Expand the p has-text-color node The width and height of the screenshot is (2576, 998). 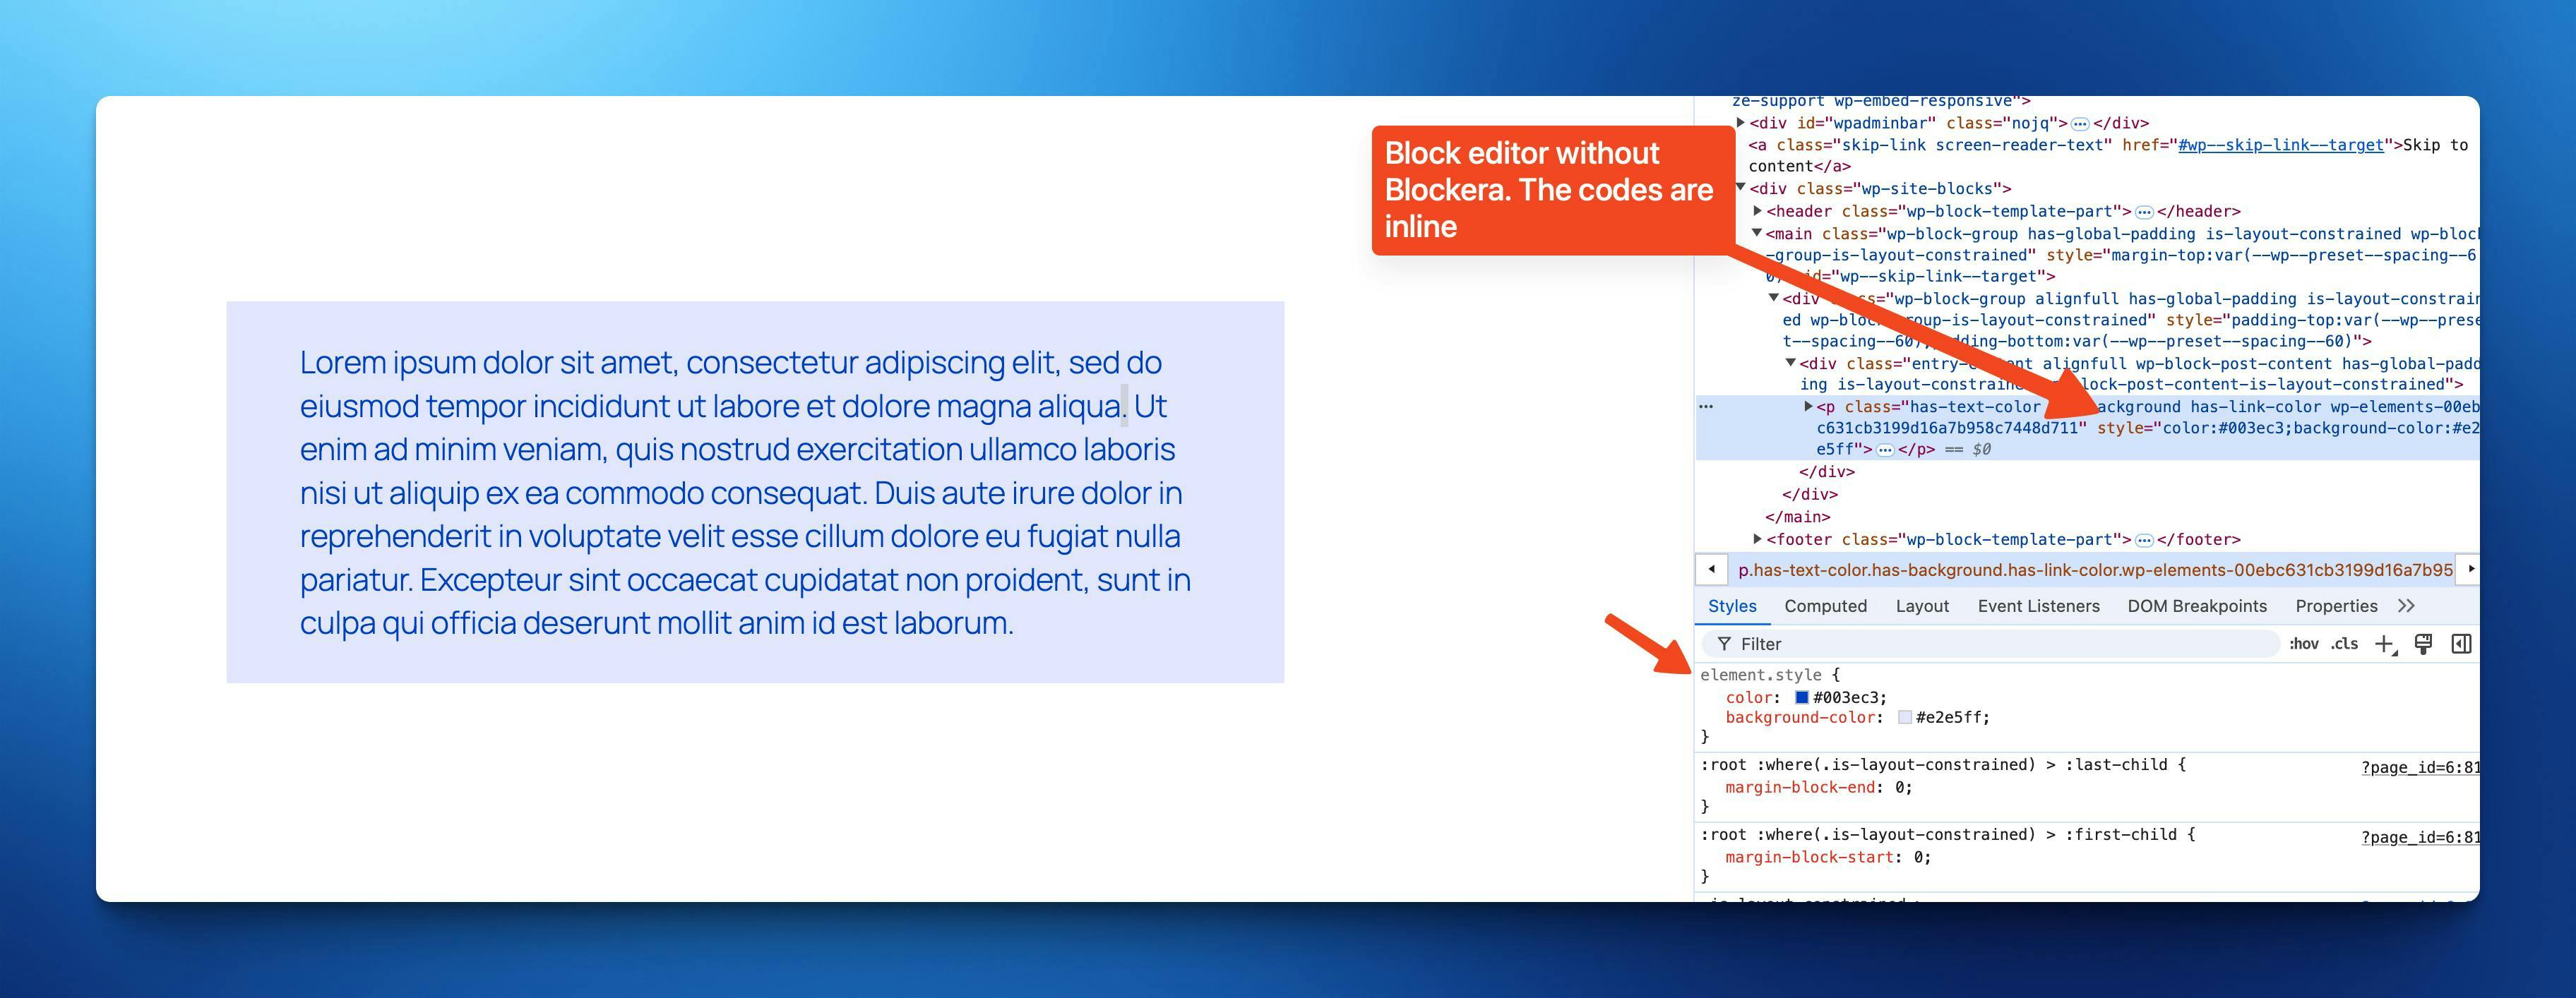[x=1808, y=406]
